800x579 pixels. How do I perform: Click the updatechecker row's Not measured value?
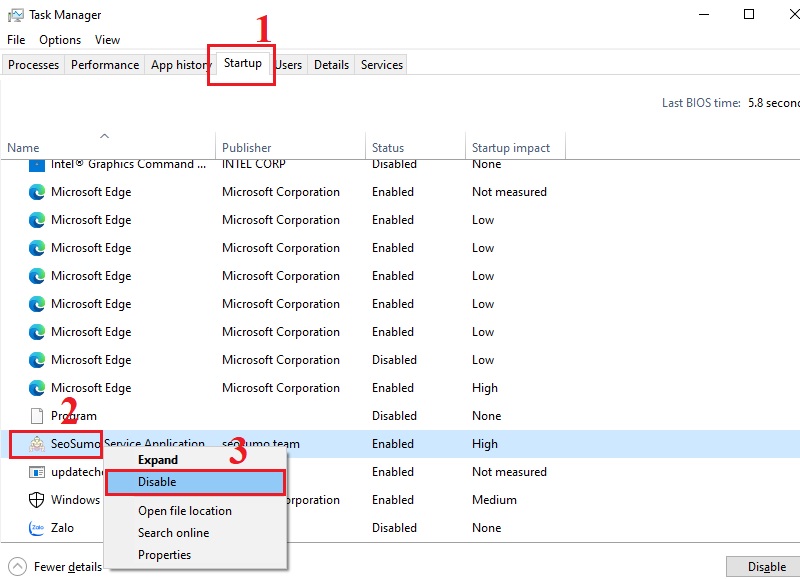click(x=509, y=472)
